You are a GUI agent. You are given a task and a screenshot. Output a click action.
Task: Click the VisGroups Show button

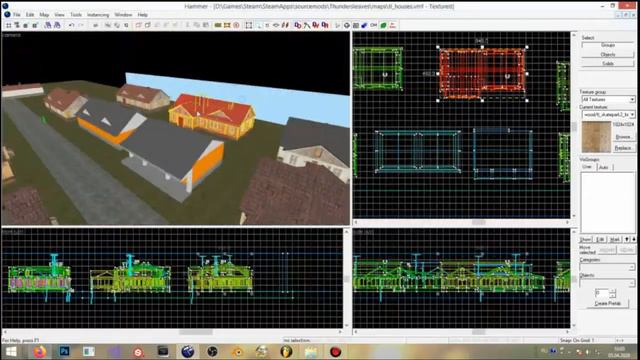point(586,239)
